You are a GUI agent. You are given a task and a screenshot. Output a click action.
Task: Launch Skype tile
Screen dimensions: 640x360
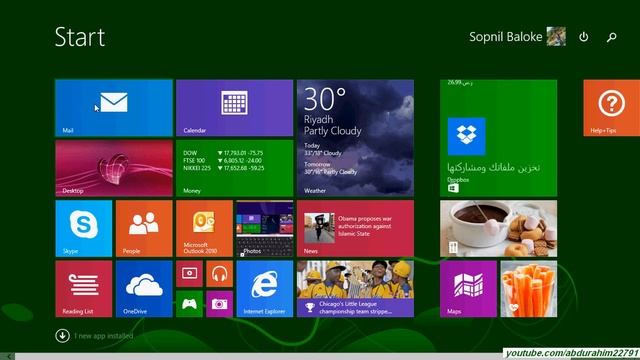(84, 229)
